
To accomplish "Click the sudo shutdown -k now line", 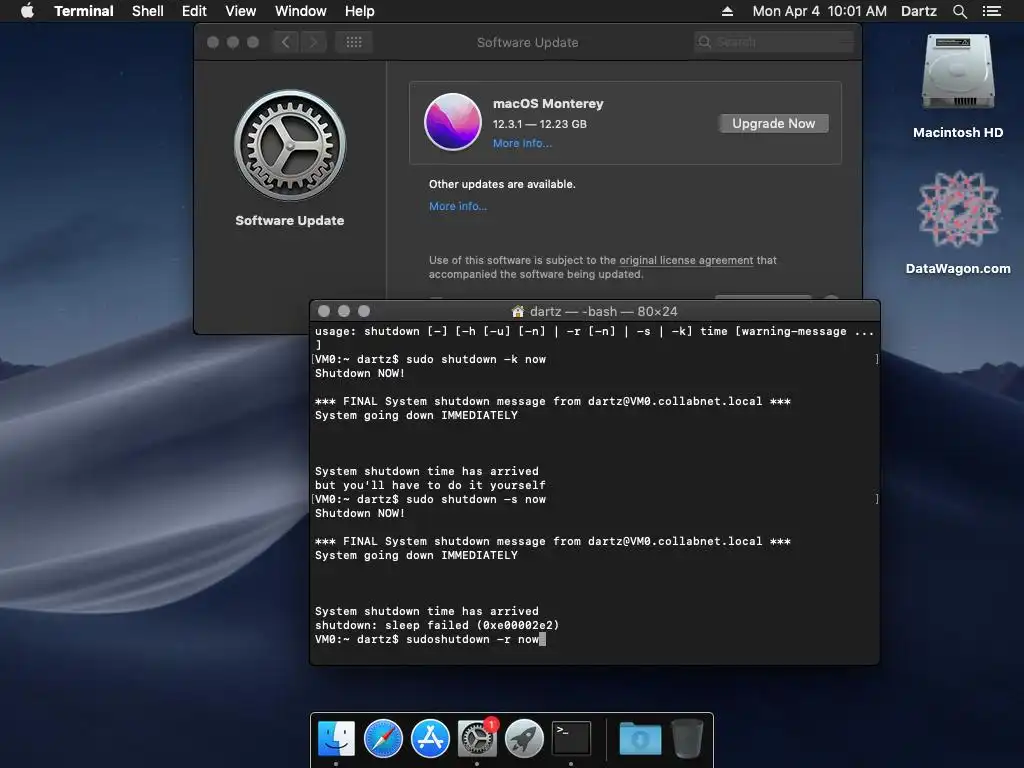I will pyautogui.click(x=430, y=359).
